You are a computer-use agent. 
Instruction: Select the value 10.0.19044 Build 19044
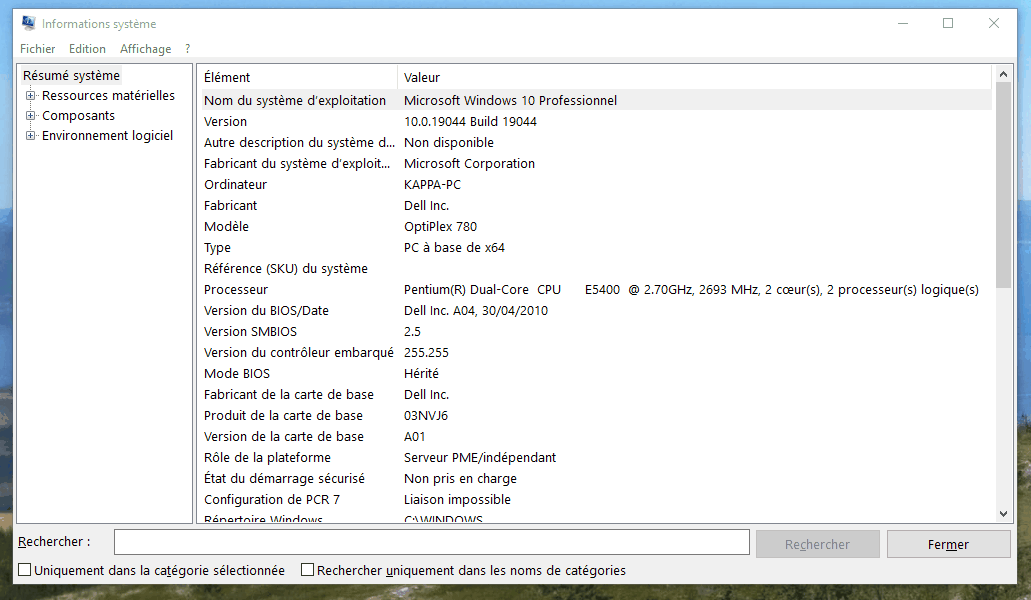pyautogui.click(x=470, y=122)
